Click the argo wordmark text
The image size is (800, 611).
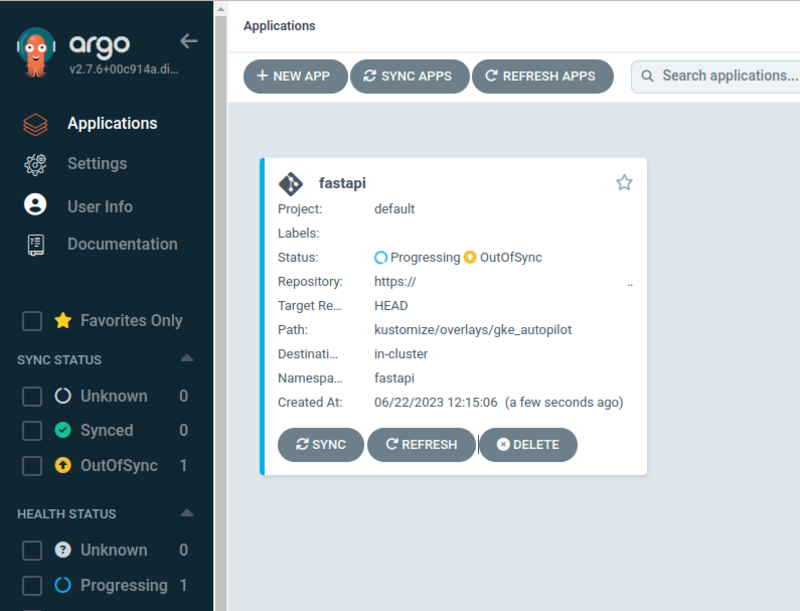tap(99, 46)
